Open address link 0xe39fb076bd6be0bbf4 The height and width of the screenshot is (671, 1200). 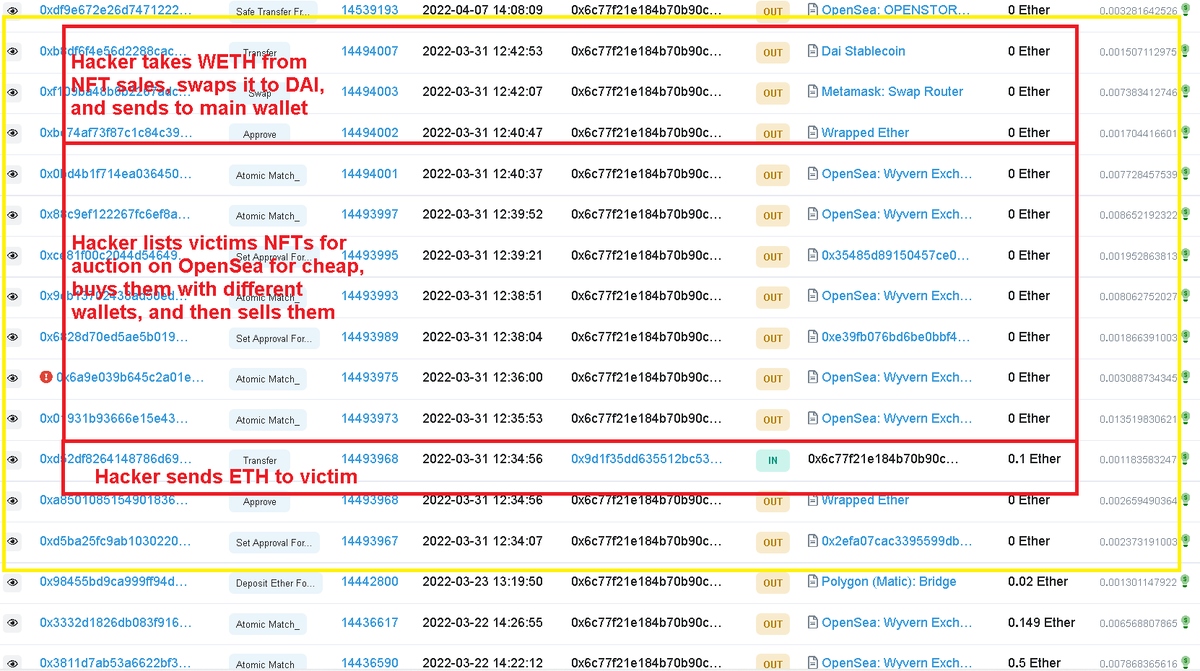(x=897, y=337)
